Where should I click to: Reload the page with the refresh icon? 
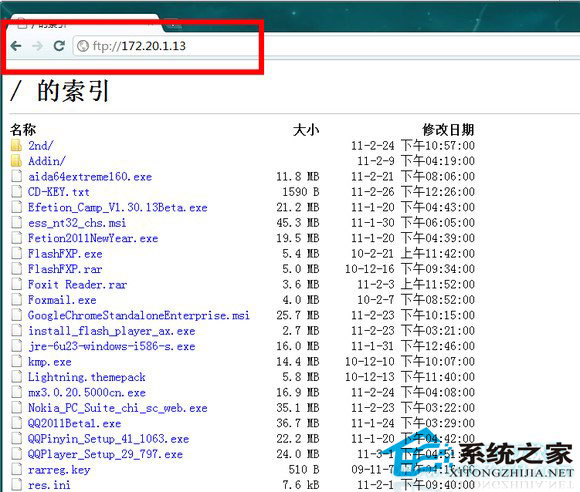(x=59, y=46)
